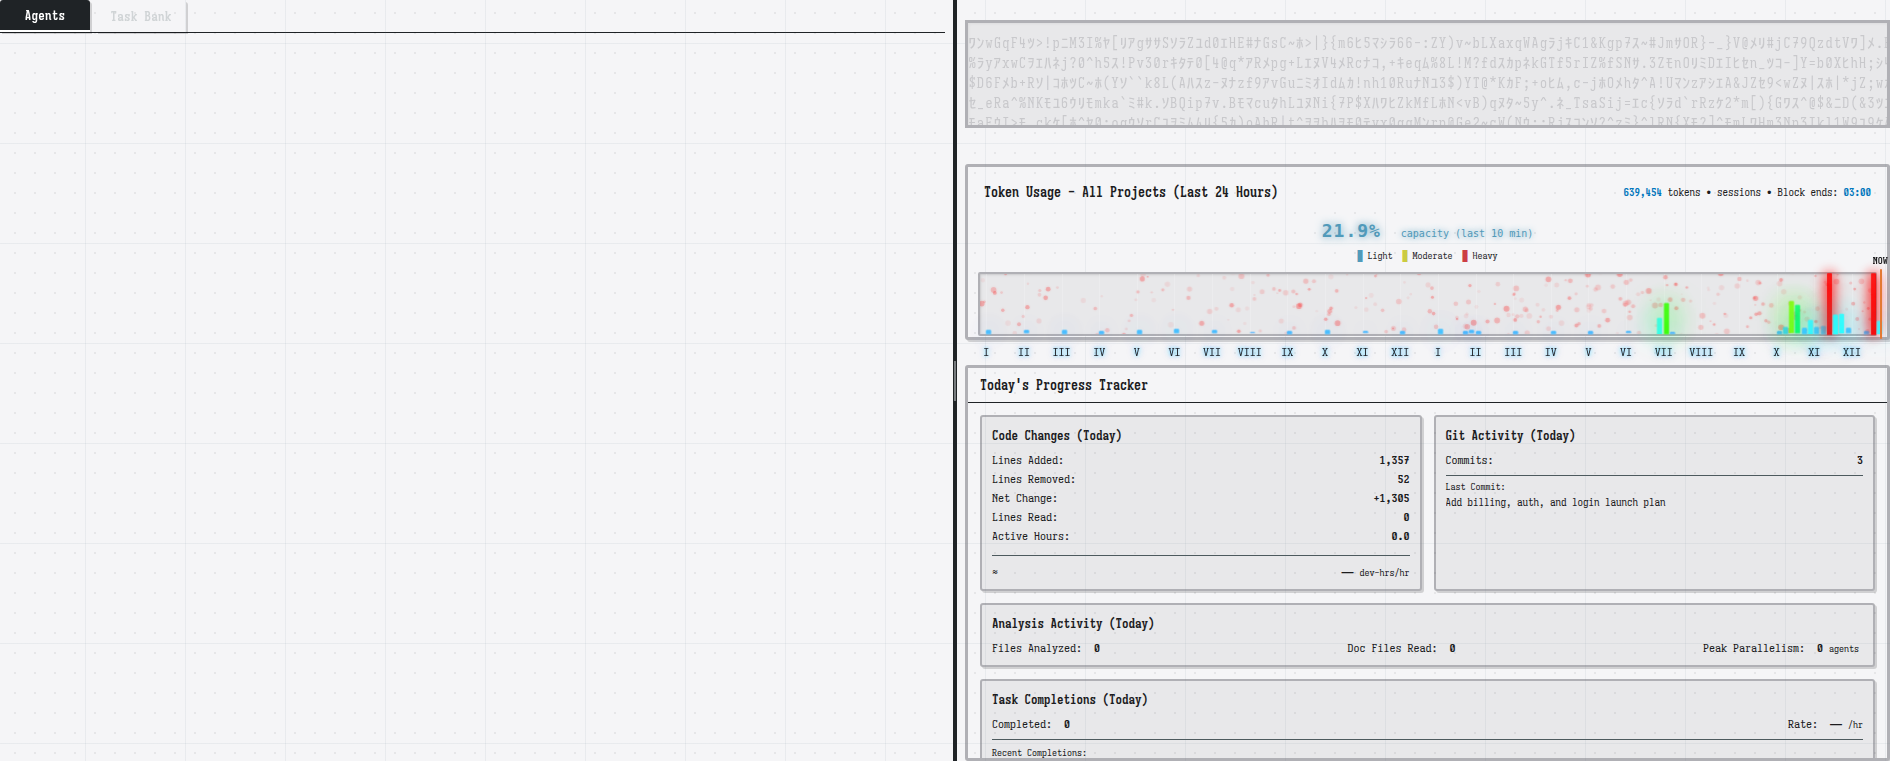Click the scrambled character banner at top
The image size is (1890, 761).
(x=1426, y=75)
